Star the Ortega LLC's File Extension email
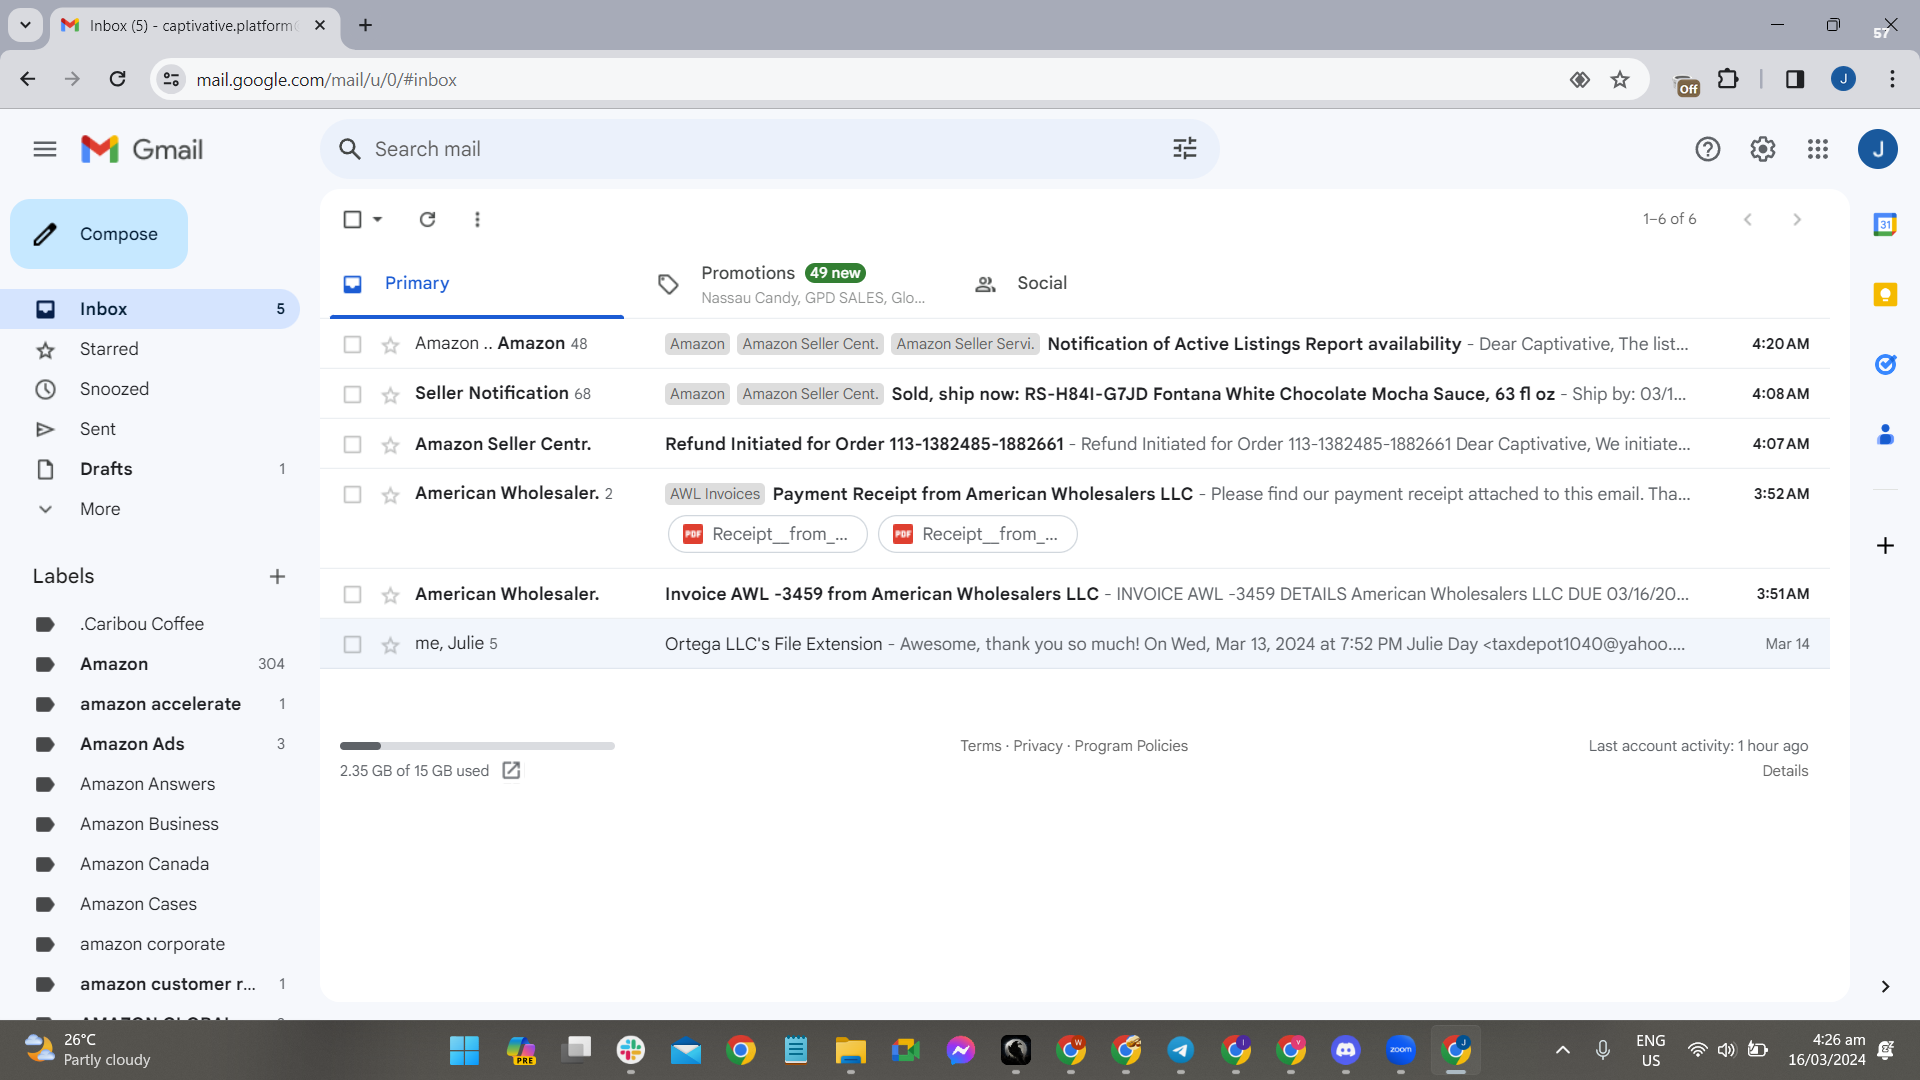 (x=390, y=645)
